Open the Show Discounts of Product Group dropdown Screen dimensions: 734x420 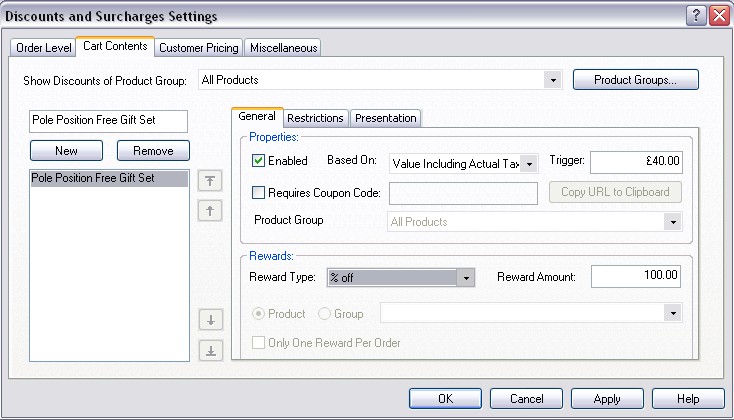[x=552, y=80]
